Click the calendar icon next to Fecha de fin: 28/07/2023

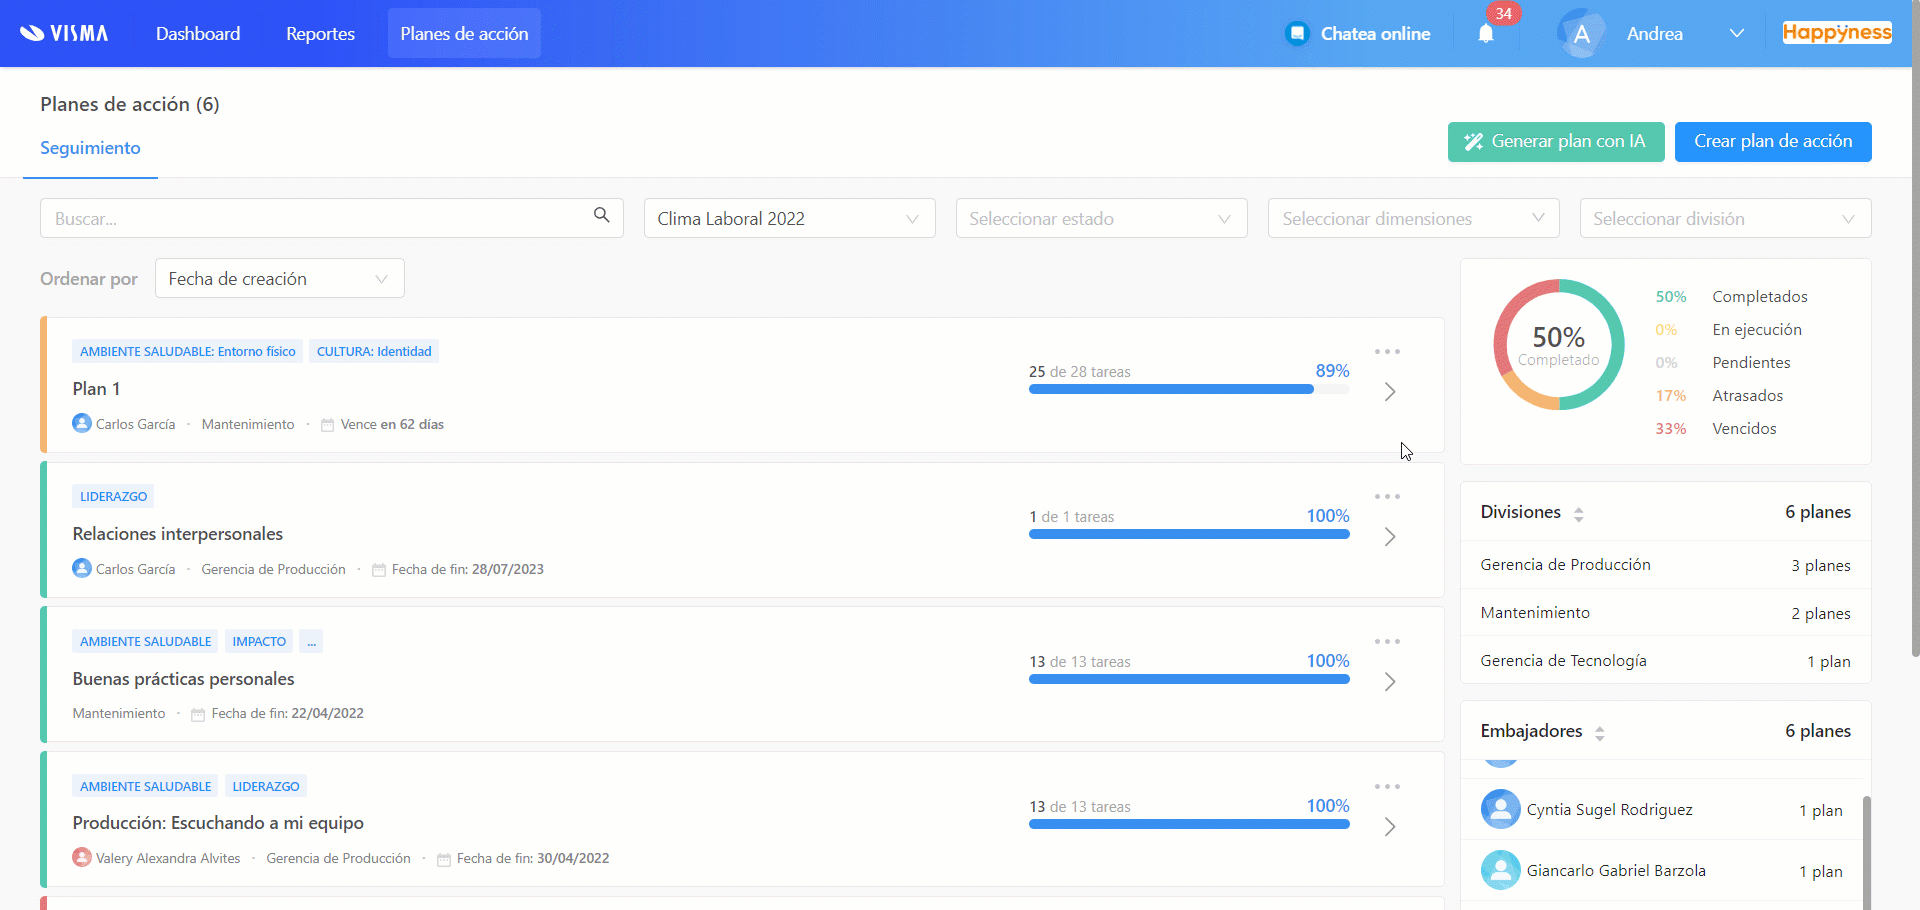click(379, 570)
